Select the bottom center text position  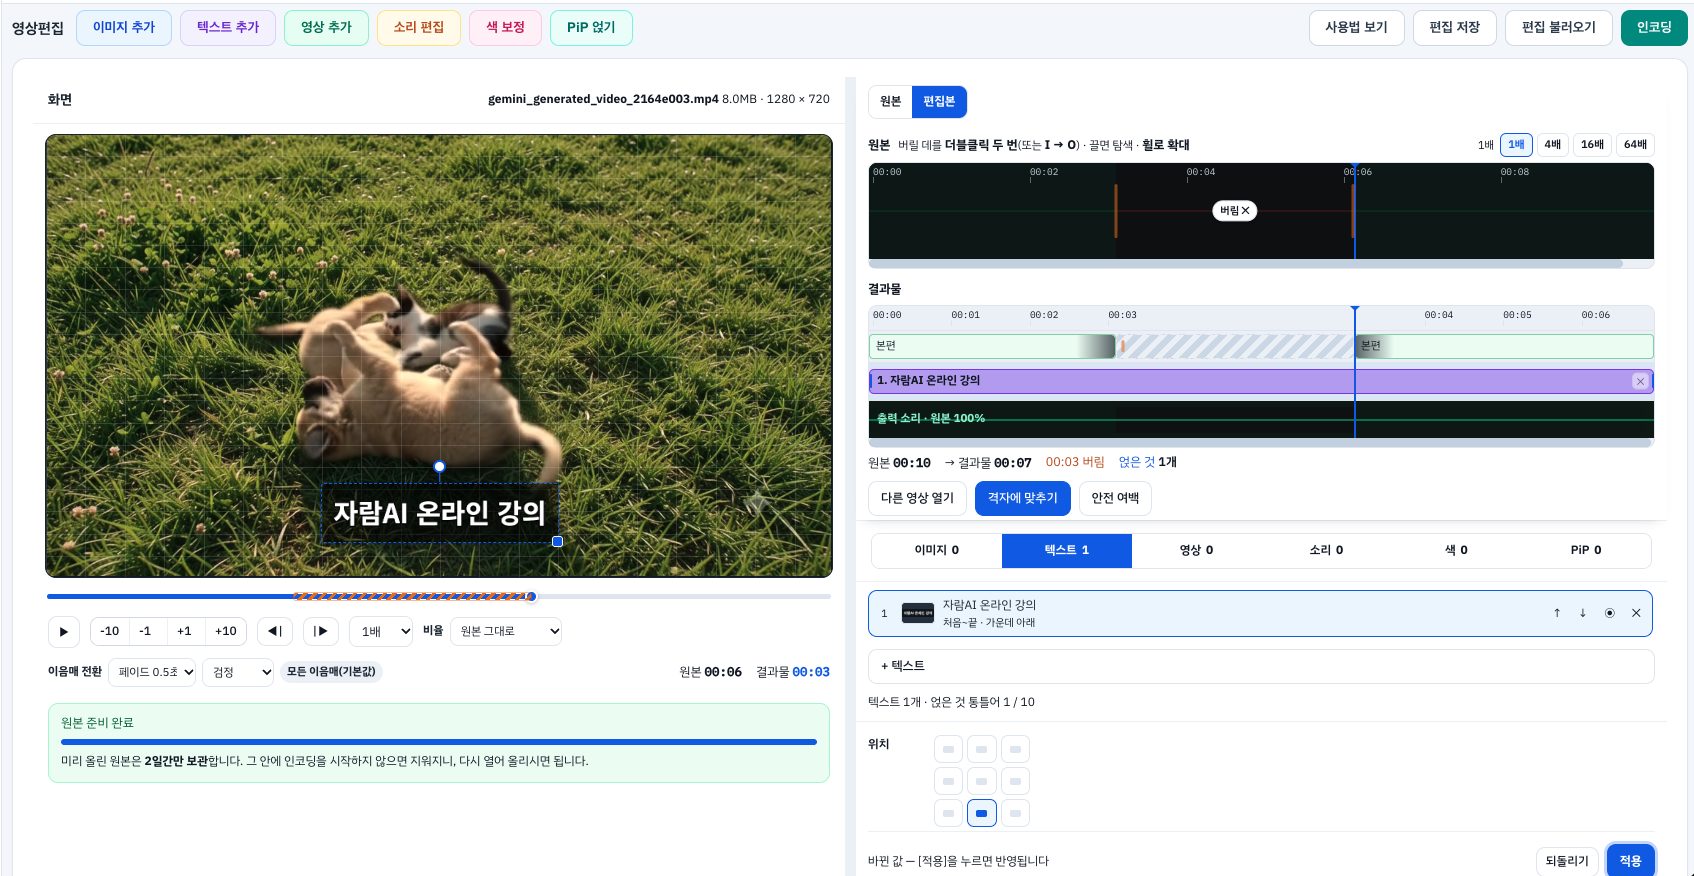pos(982,813)
